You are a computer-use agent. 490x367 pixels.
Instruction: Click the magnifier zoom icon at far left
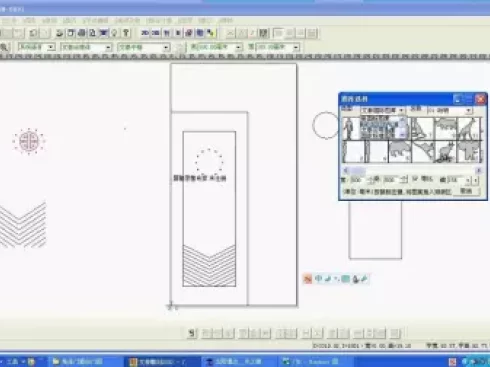[x=4, y=47]
